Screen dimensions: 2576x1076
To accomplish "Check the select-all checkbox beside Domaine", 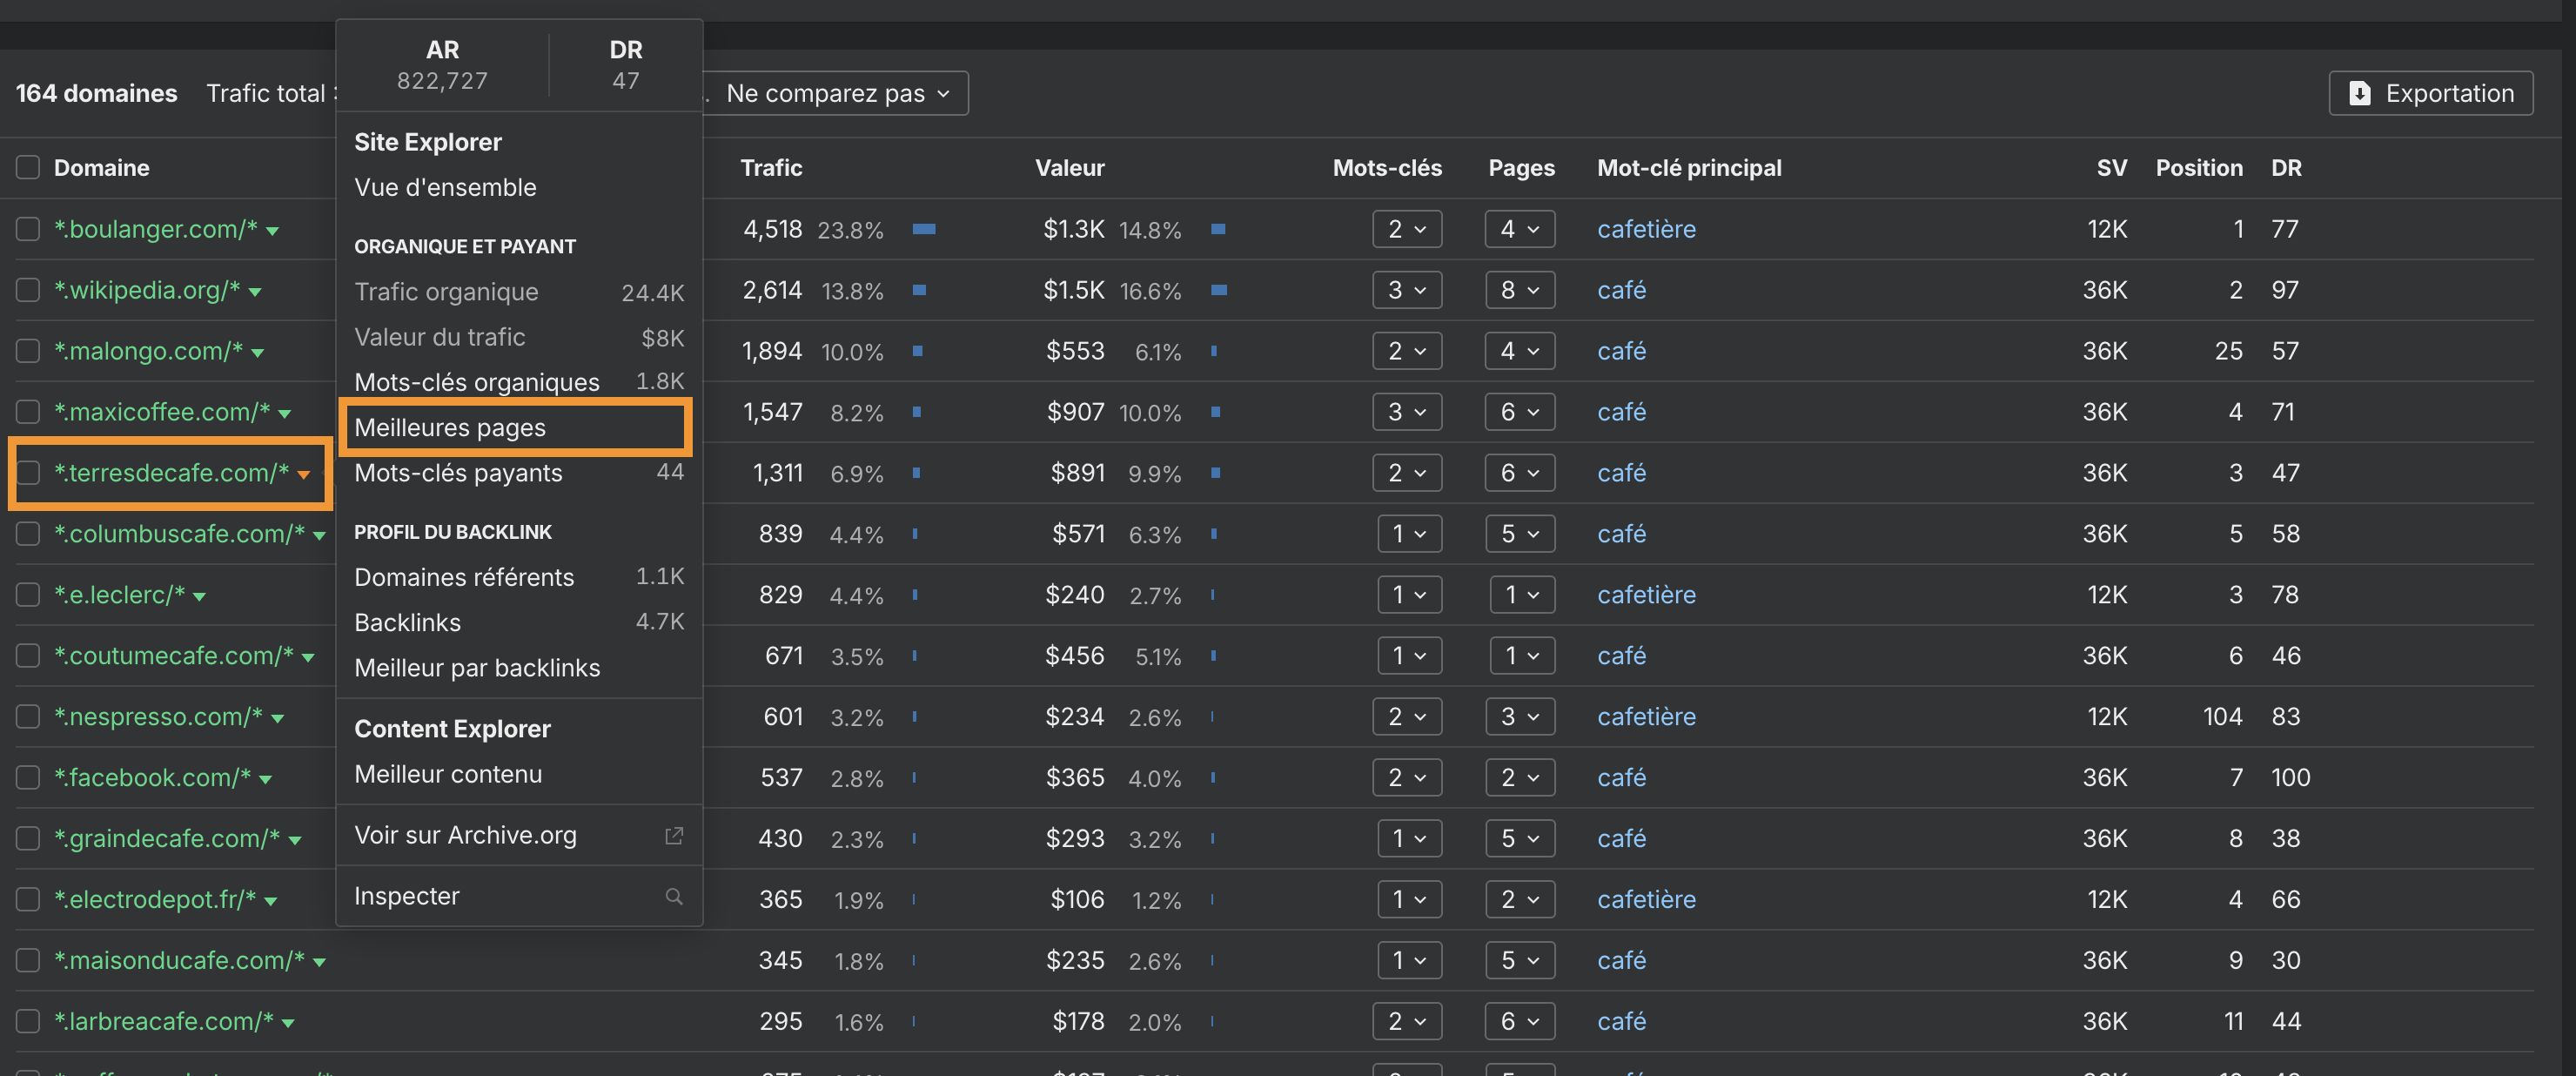I will (27, 167).
